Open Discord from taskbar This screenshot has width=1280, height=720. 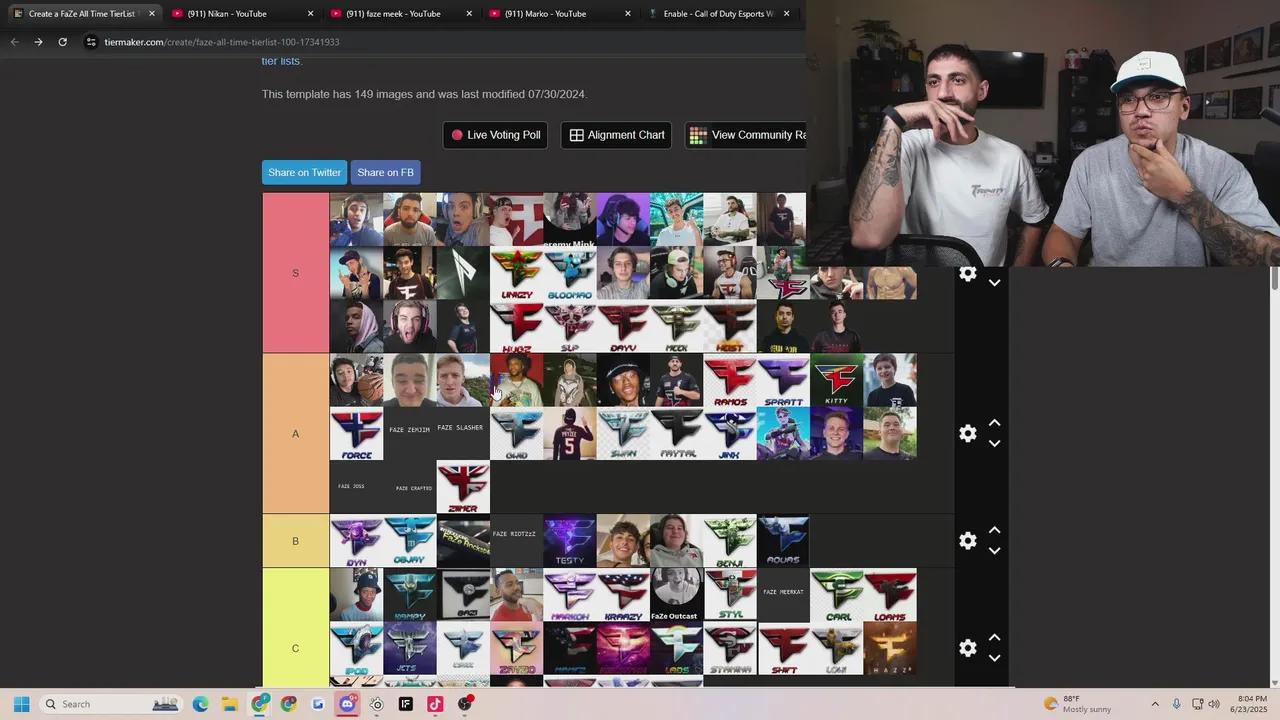pyautogui.click(x=347, y=704)
